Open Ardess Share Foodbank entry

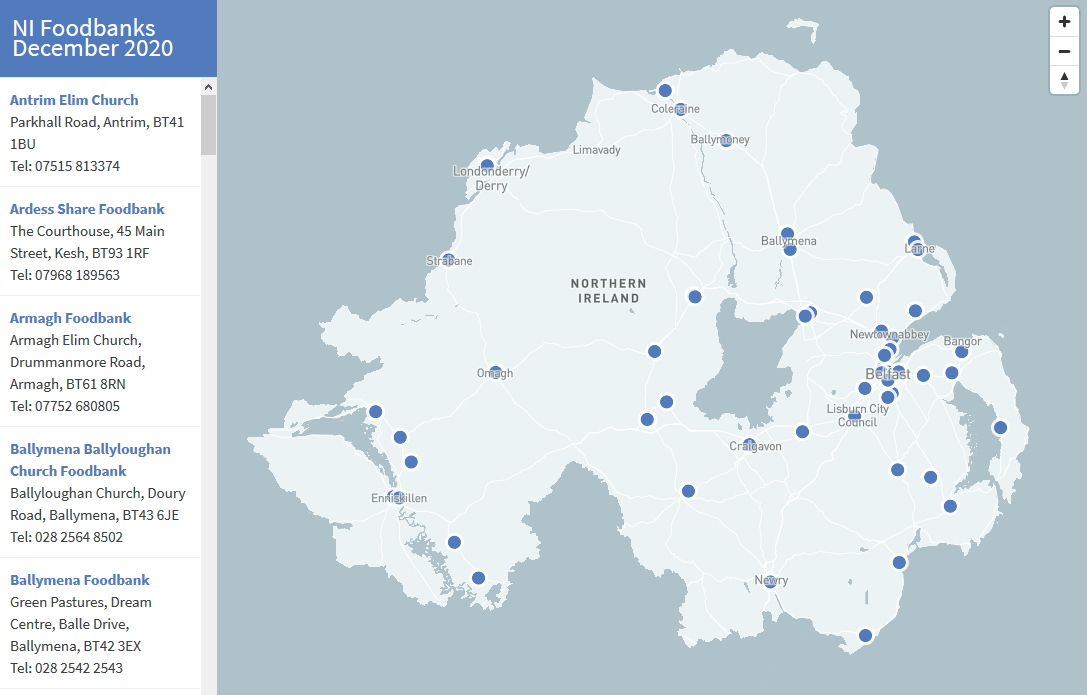(87, 209)
